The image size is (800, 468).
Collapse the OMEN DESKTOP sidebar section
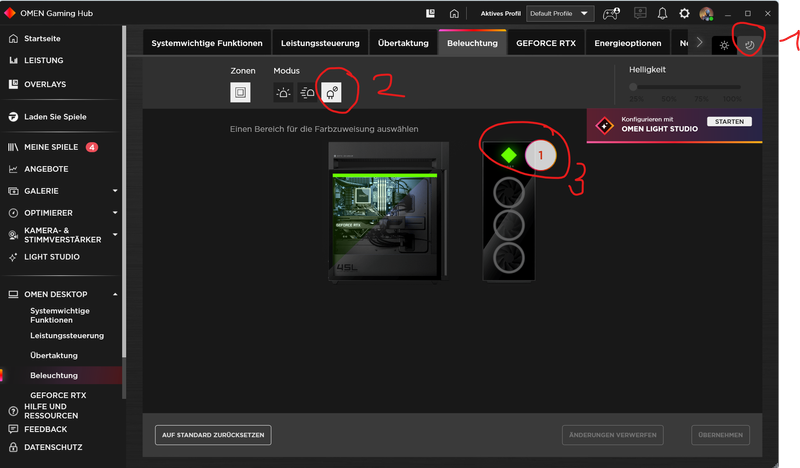point(115,294)
